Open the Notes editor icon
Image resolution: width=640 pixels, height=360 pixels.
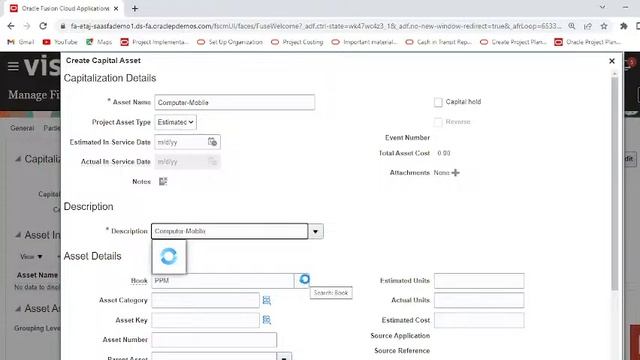pos(163,181)
